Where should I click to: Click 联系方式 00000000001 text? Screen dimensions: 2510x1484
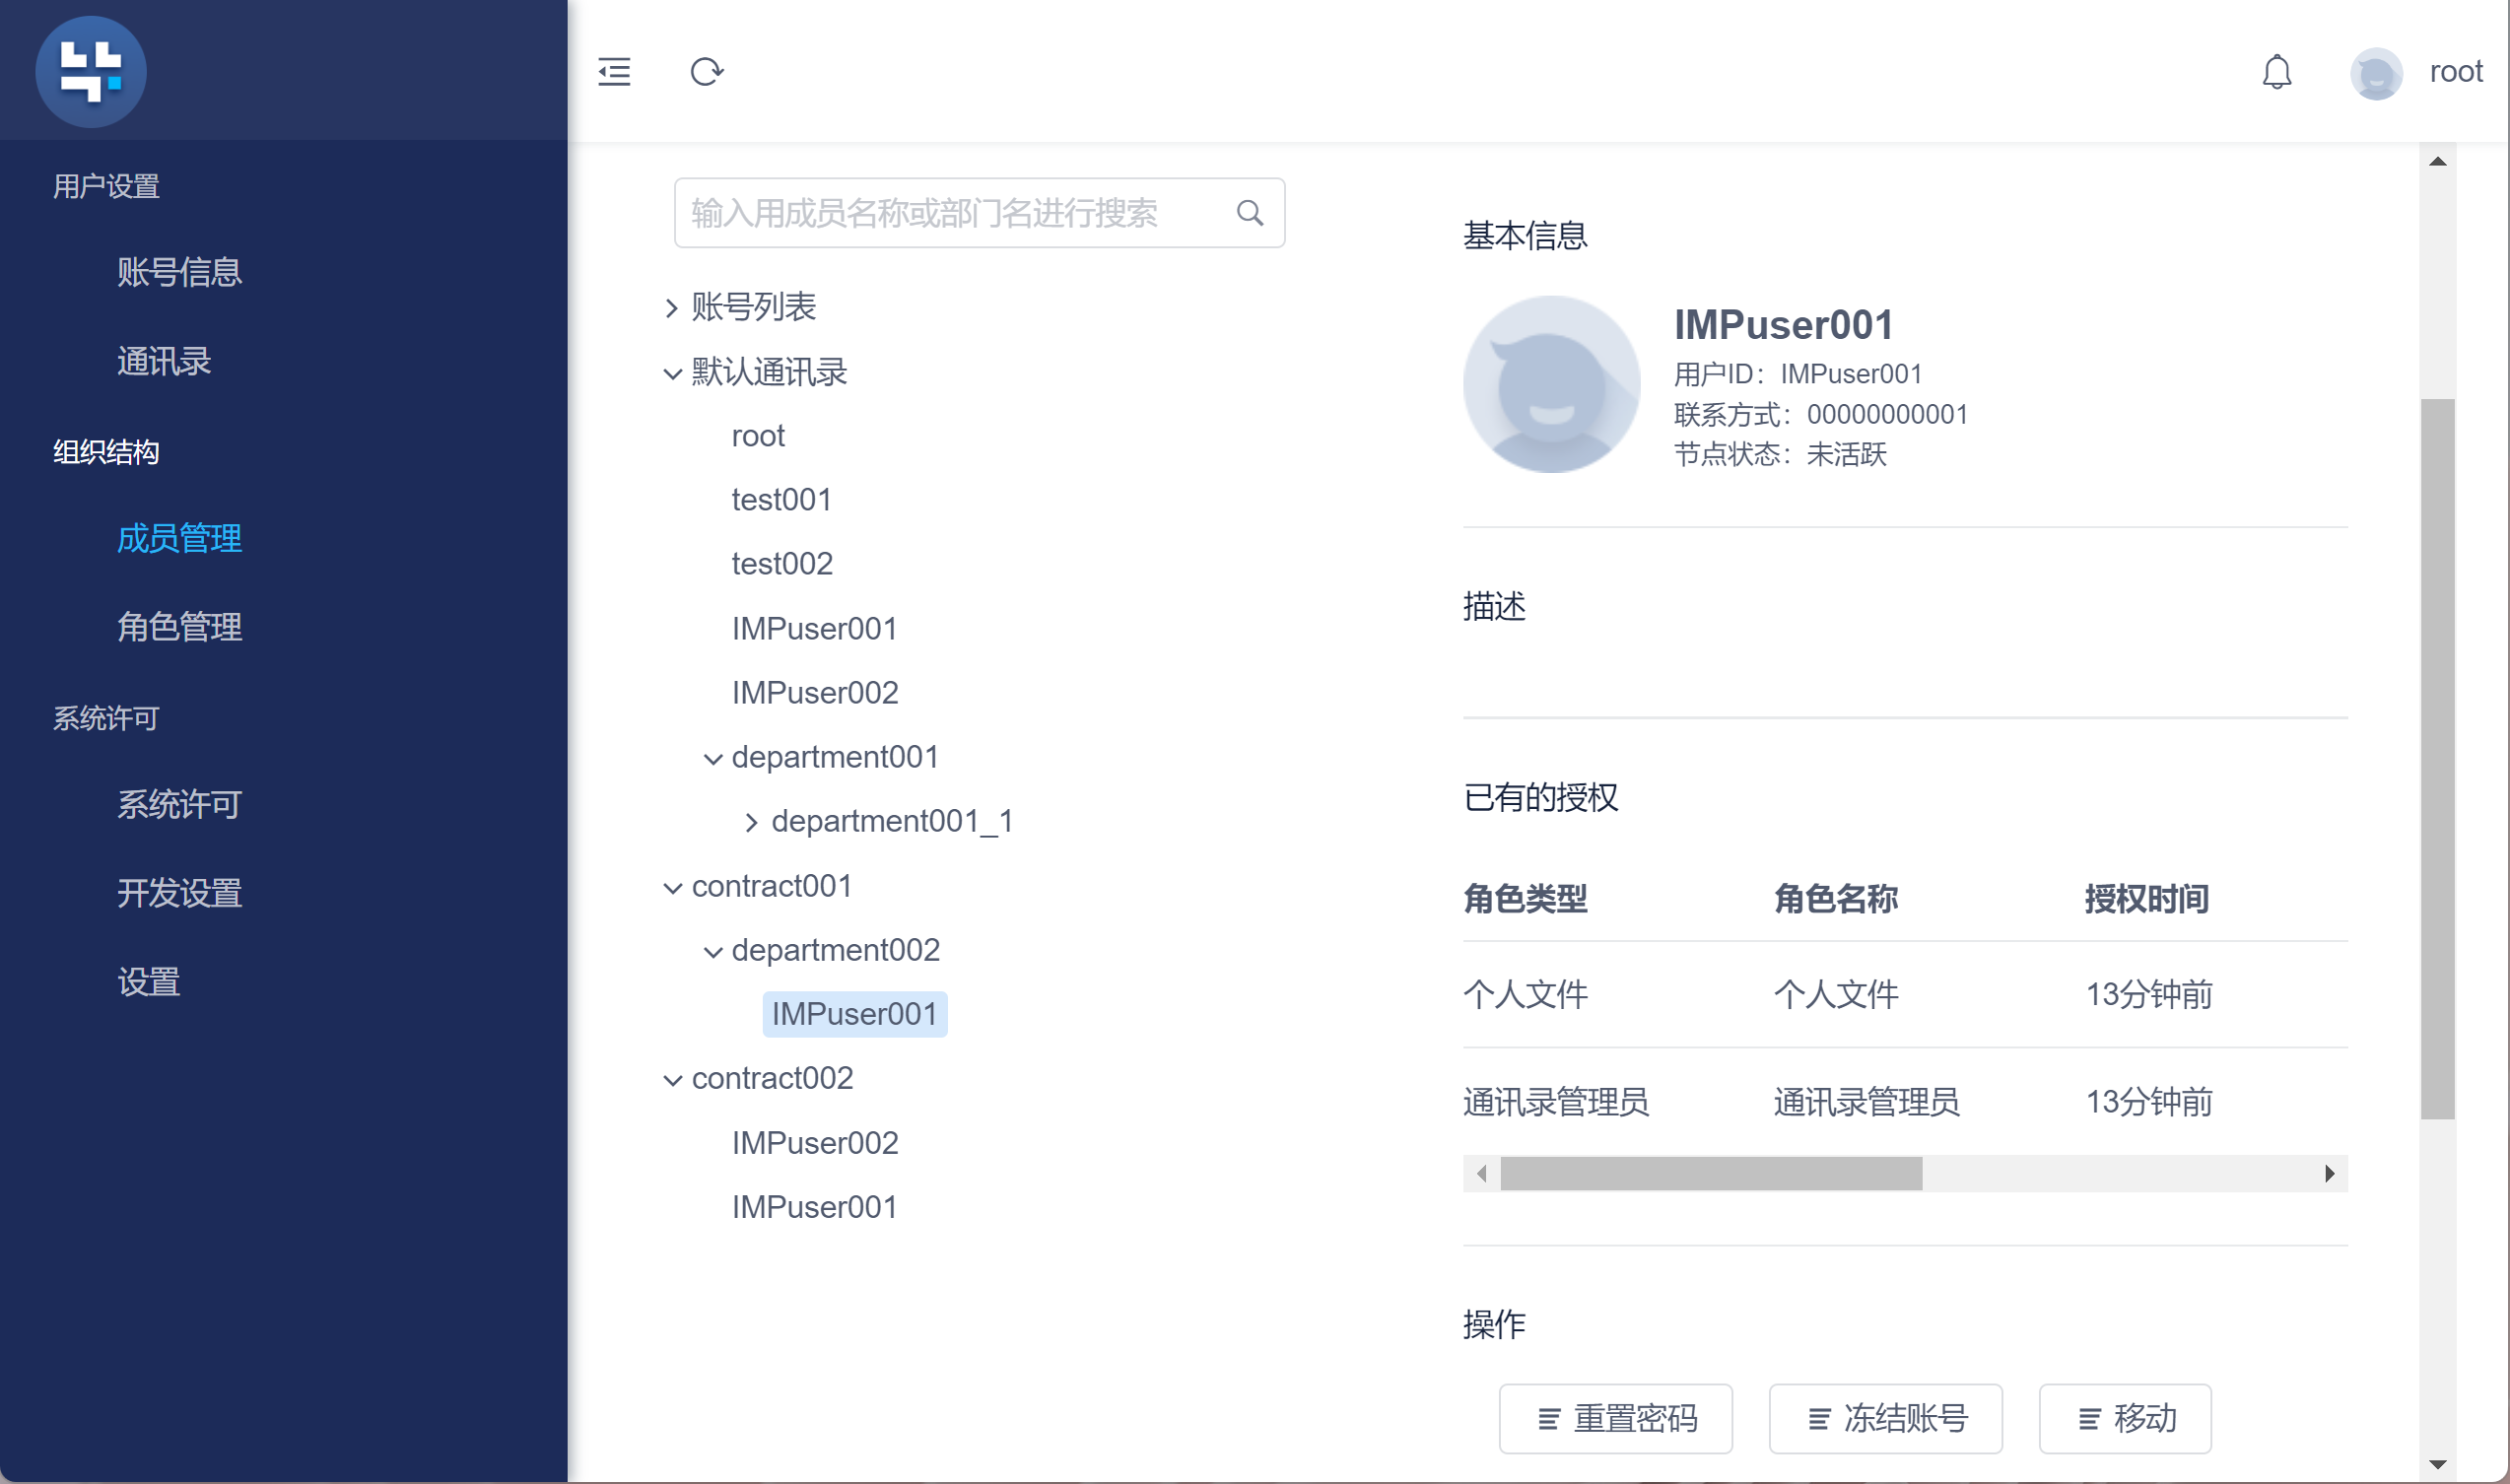pos(1820,414)
